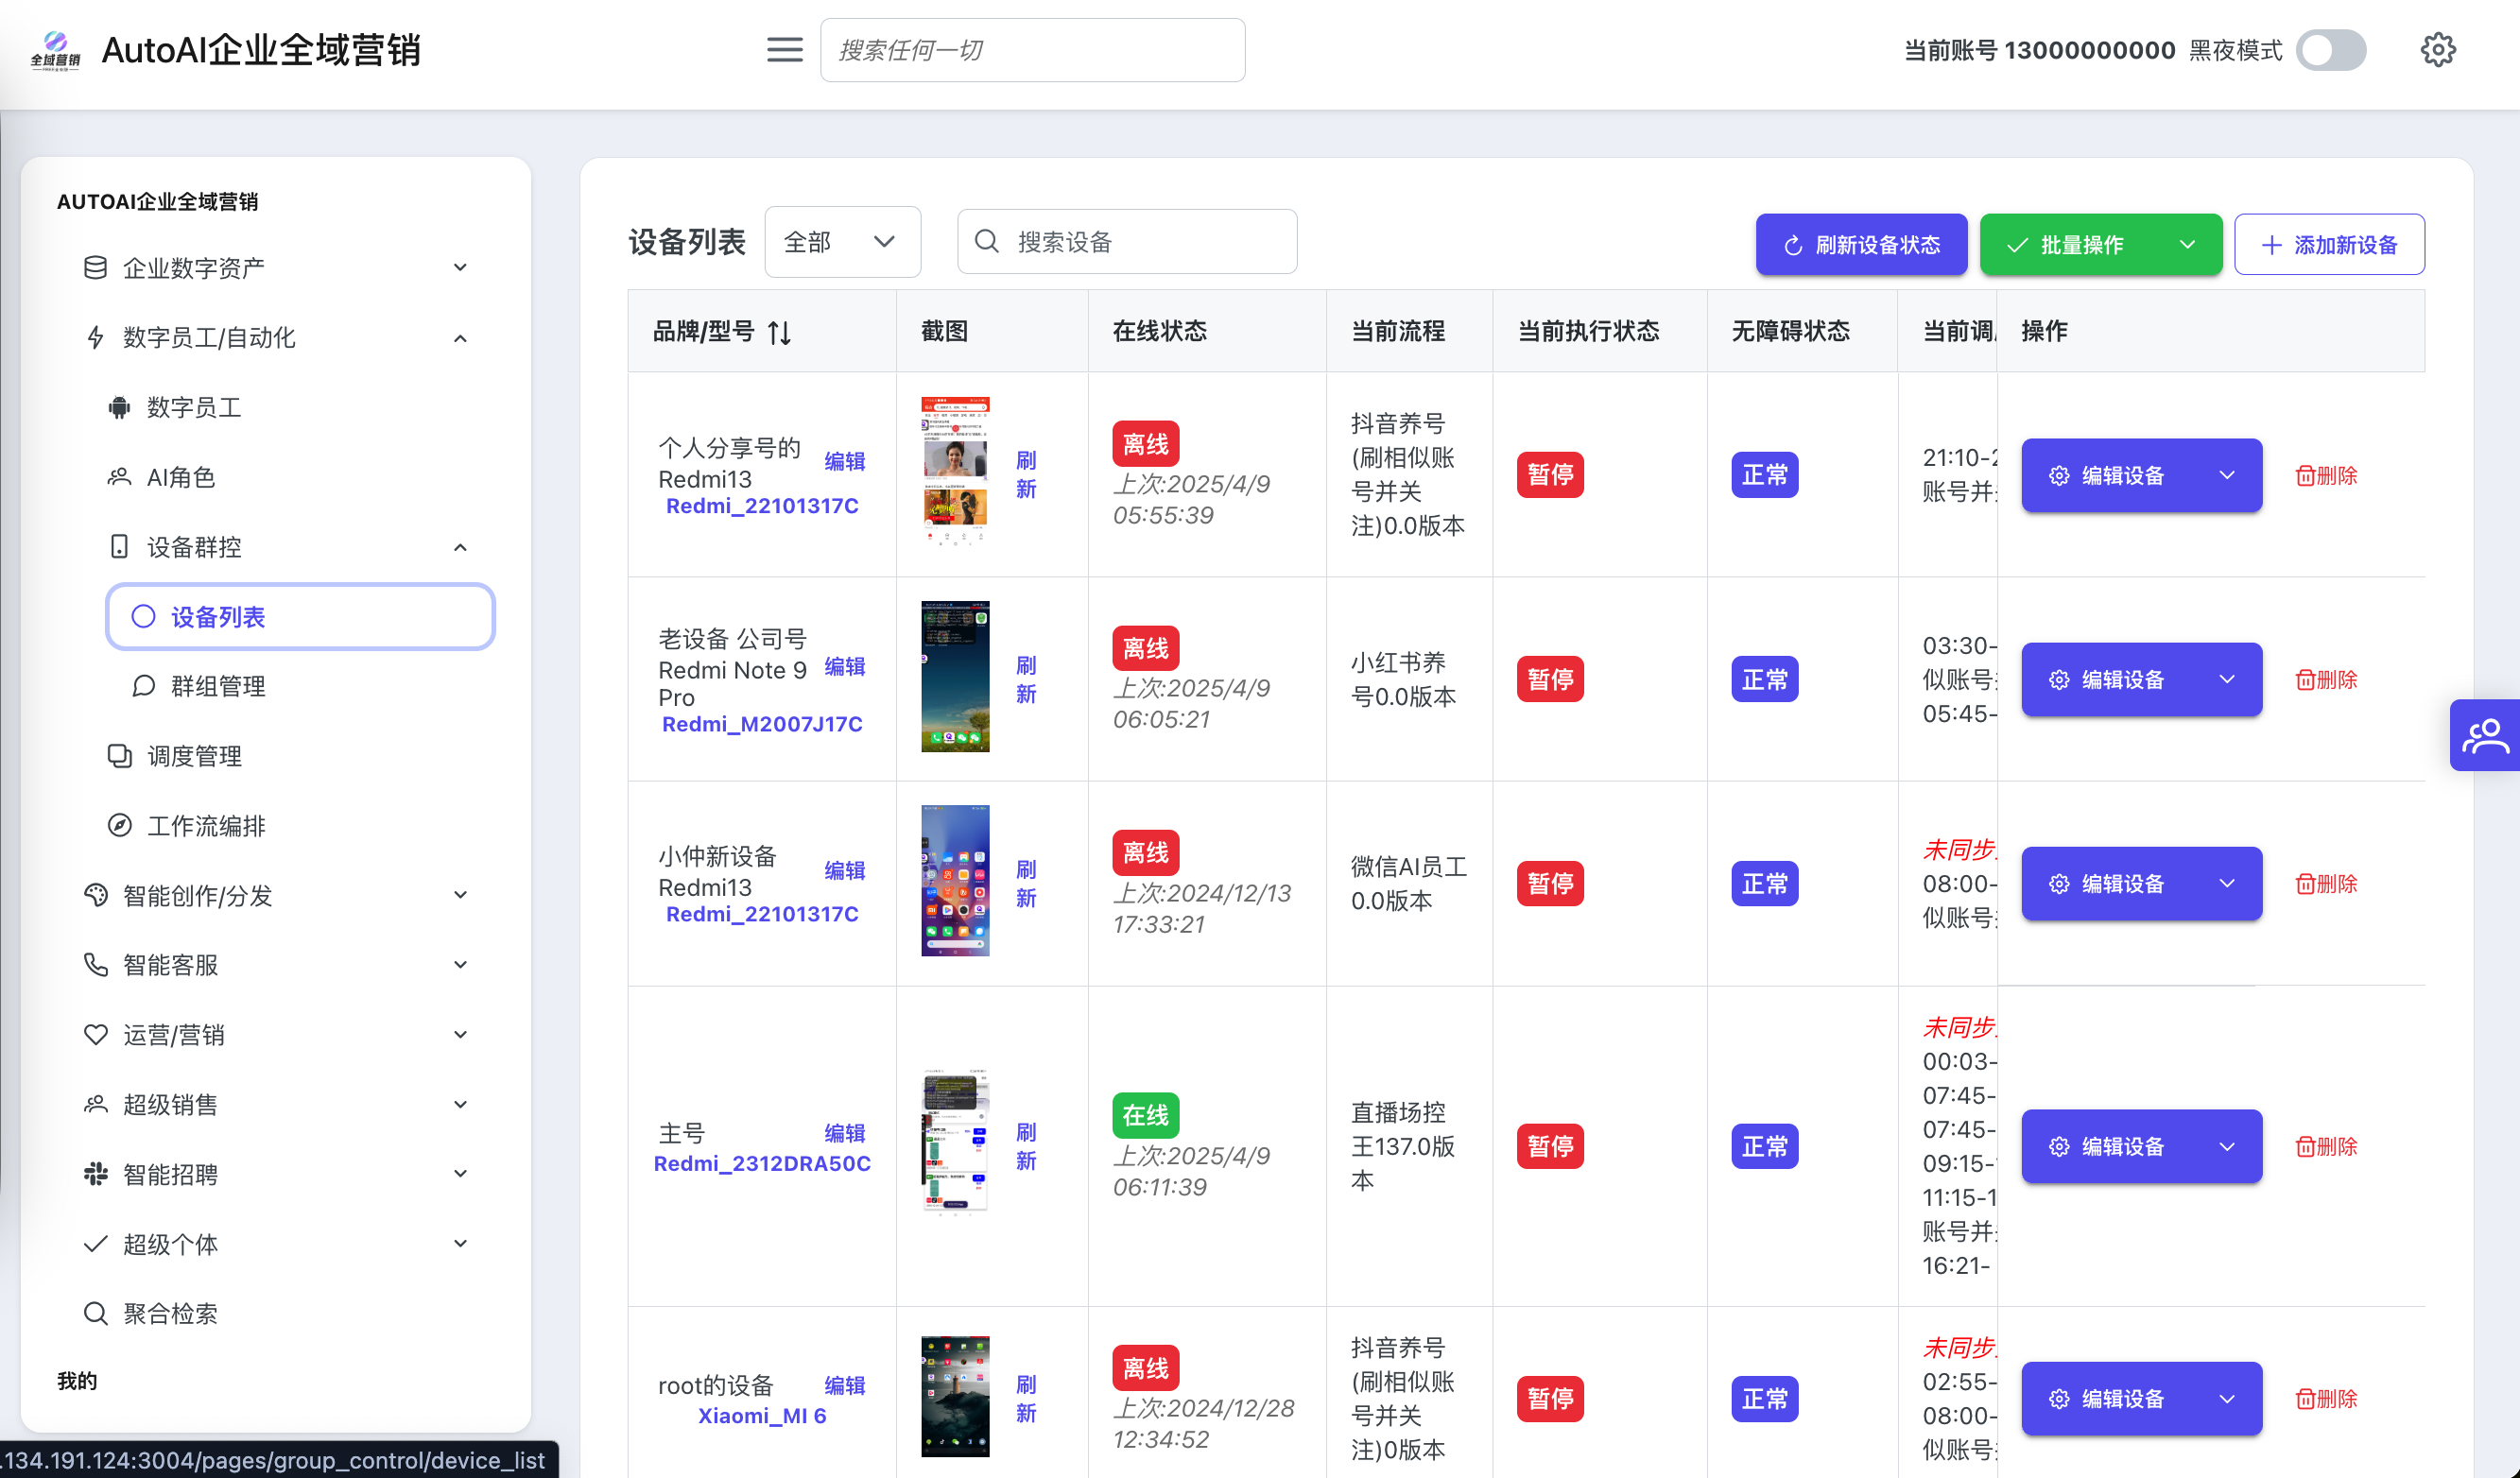Click 编辑 next to 小仲新设备

point(845,871)
